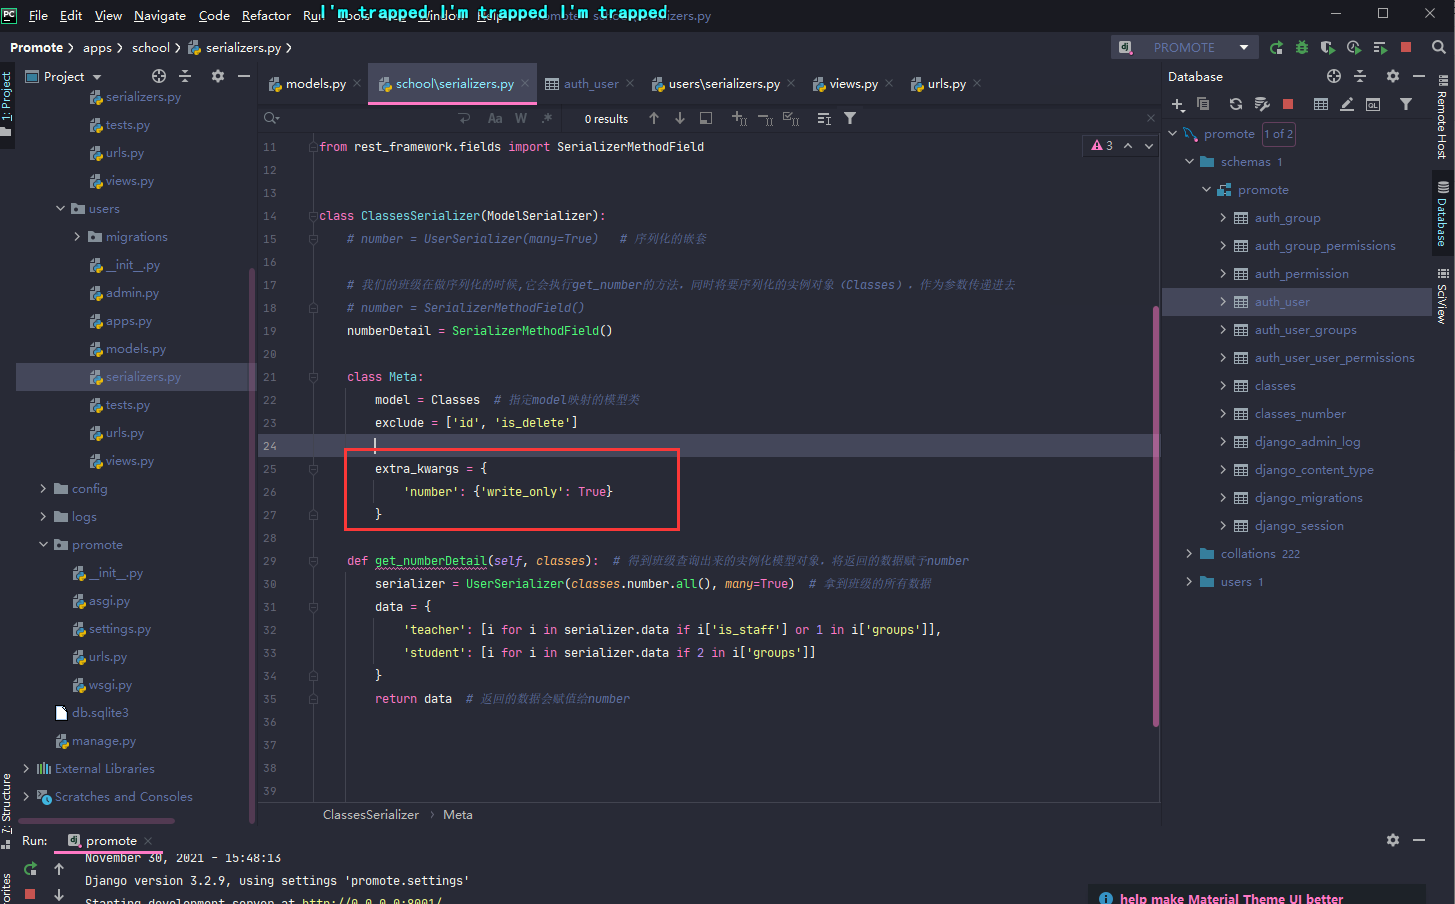Run with coverage shield icon

[1327, 47]
